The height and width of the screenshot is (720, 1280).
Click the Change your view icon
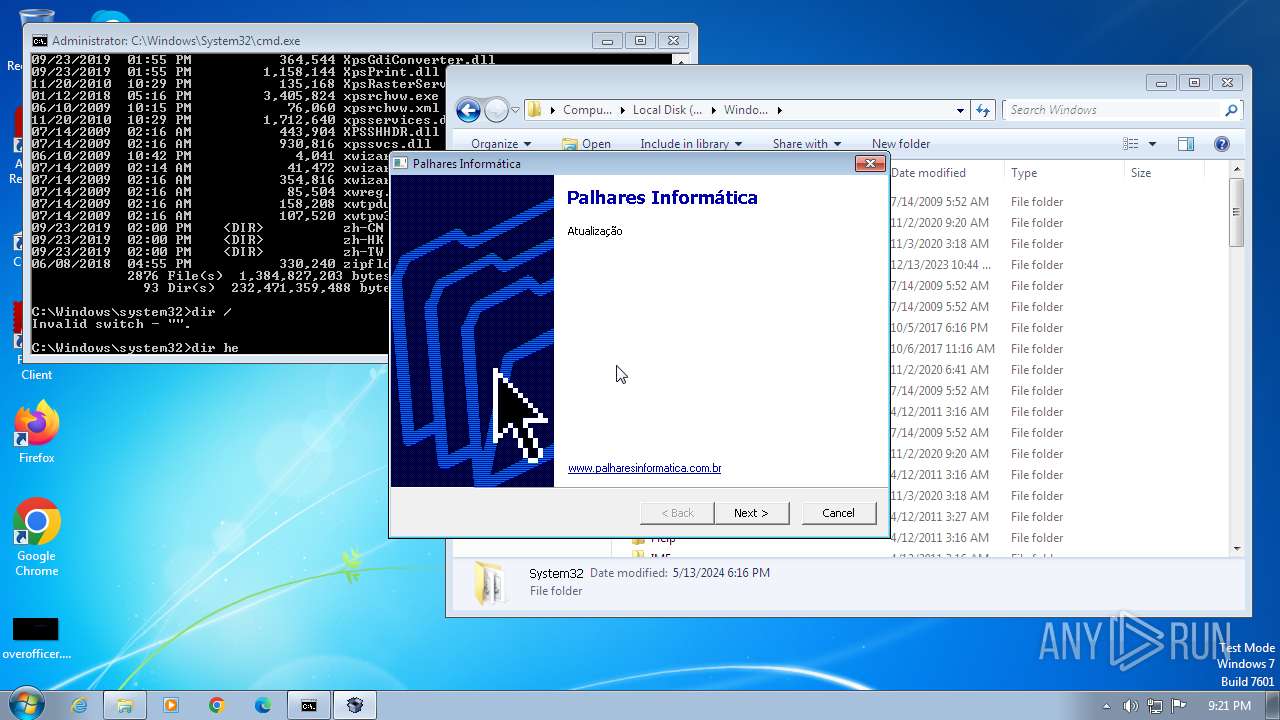(1131, 144)
